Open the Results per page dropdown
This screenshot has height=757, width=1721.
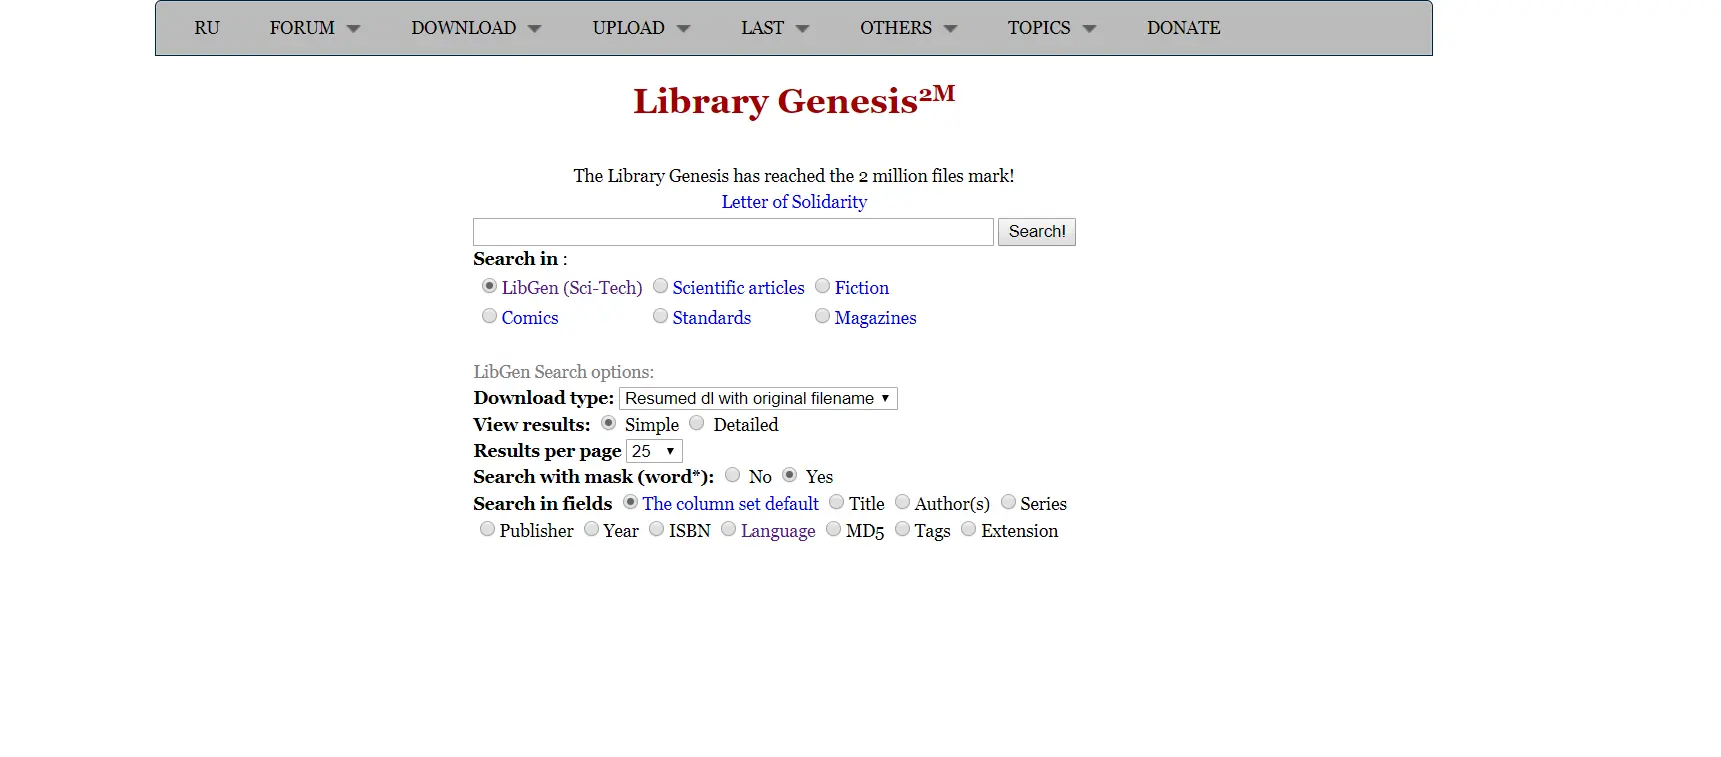click(x=654, y=451)
